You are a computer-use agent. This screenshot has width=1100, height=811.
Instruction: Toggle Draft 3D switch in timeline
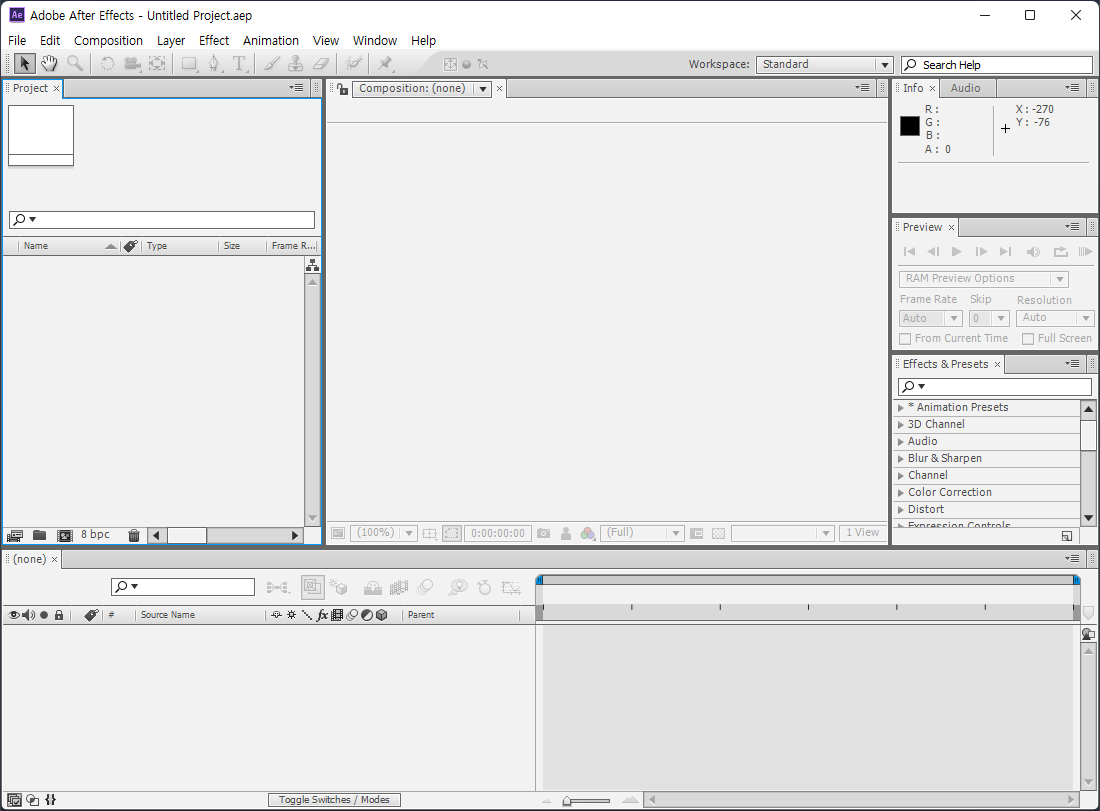coord(339,587)
